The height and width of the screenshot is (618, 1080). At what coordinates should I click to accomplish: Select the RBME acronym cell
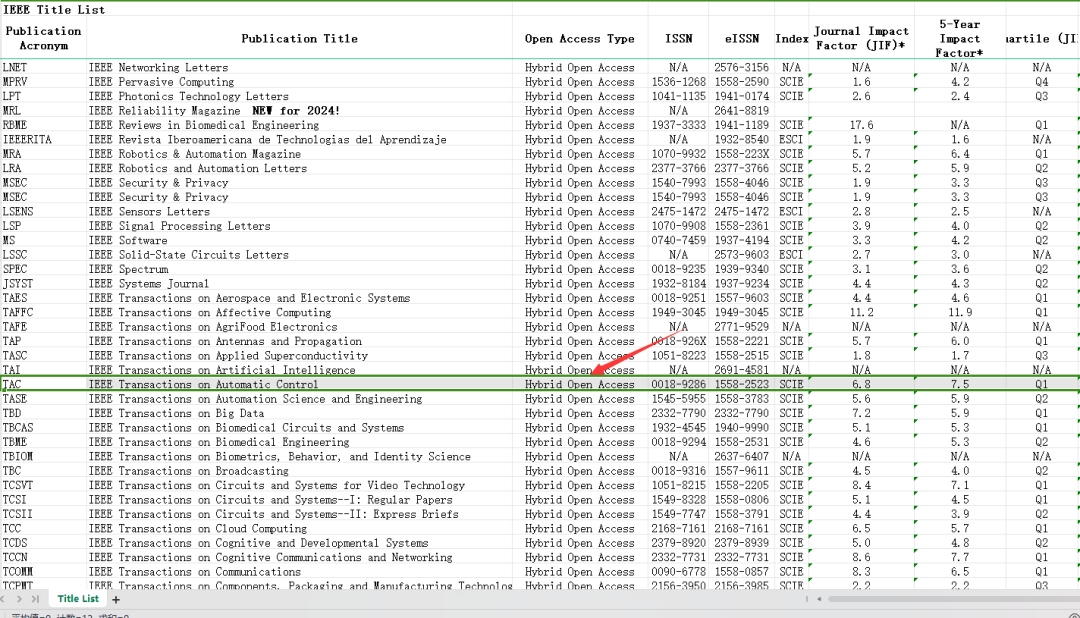[x=43, y=125]
